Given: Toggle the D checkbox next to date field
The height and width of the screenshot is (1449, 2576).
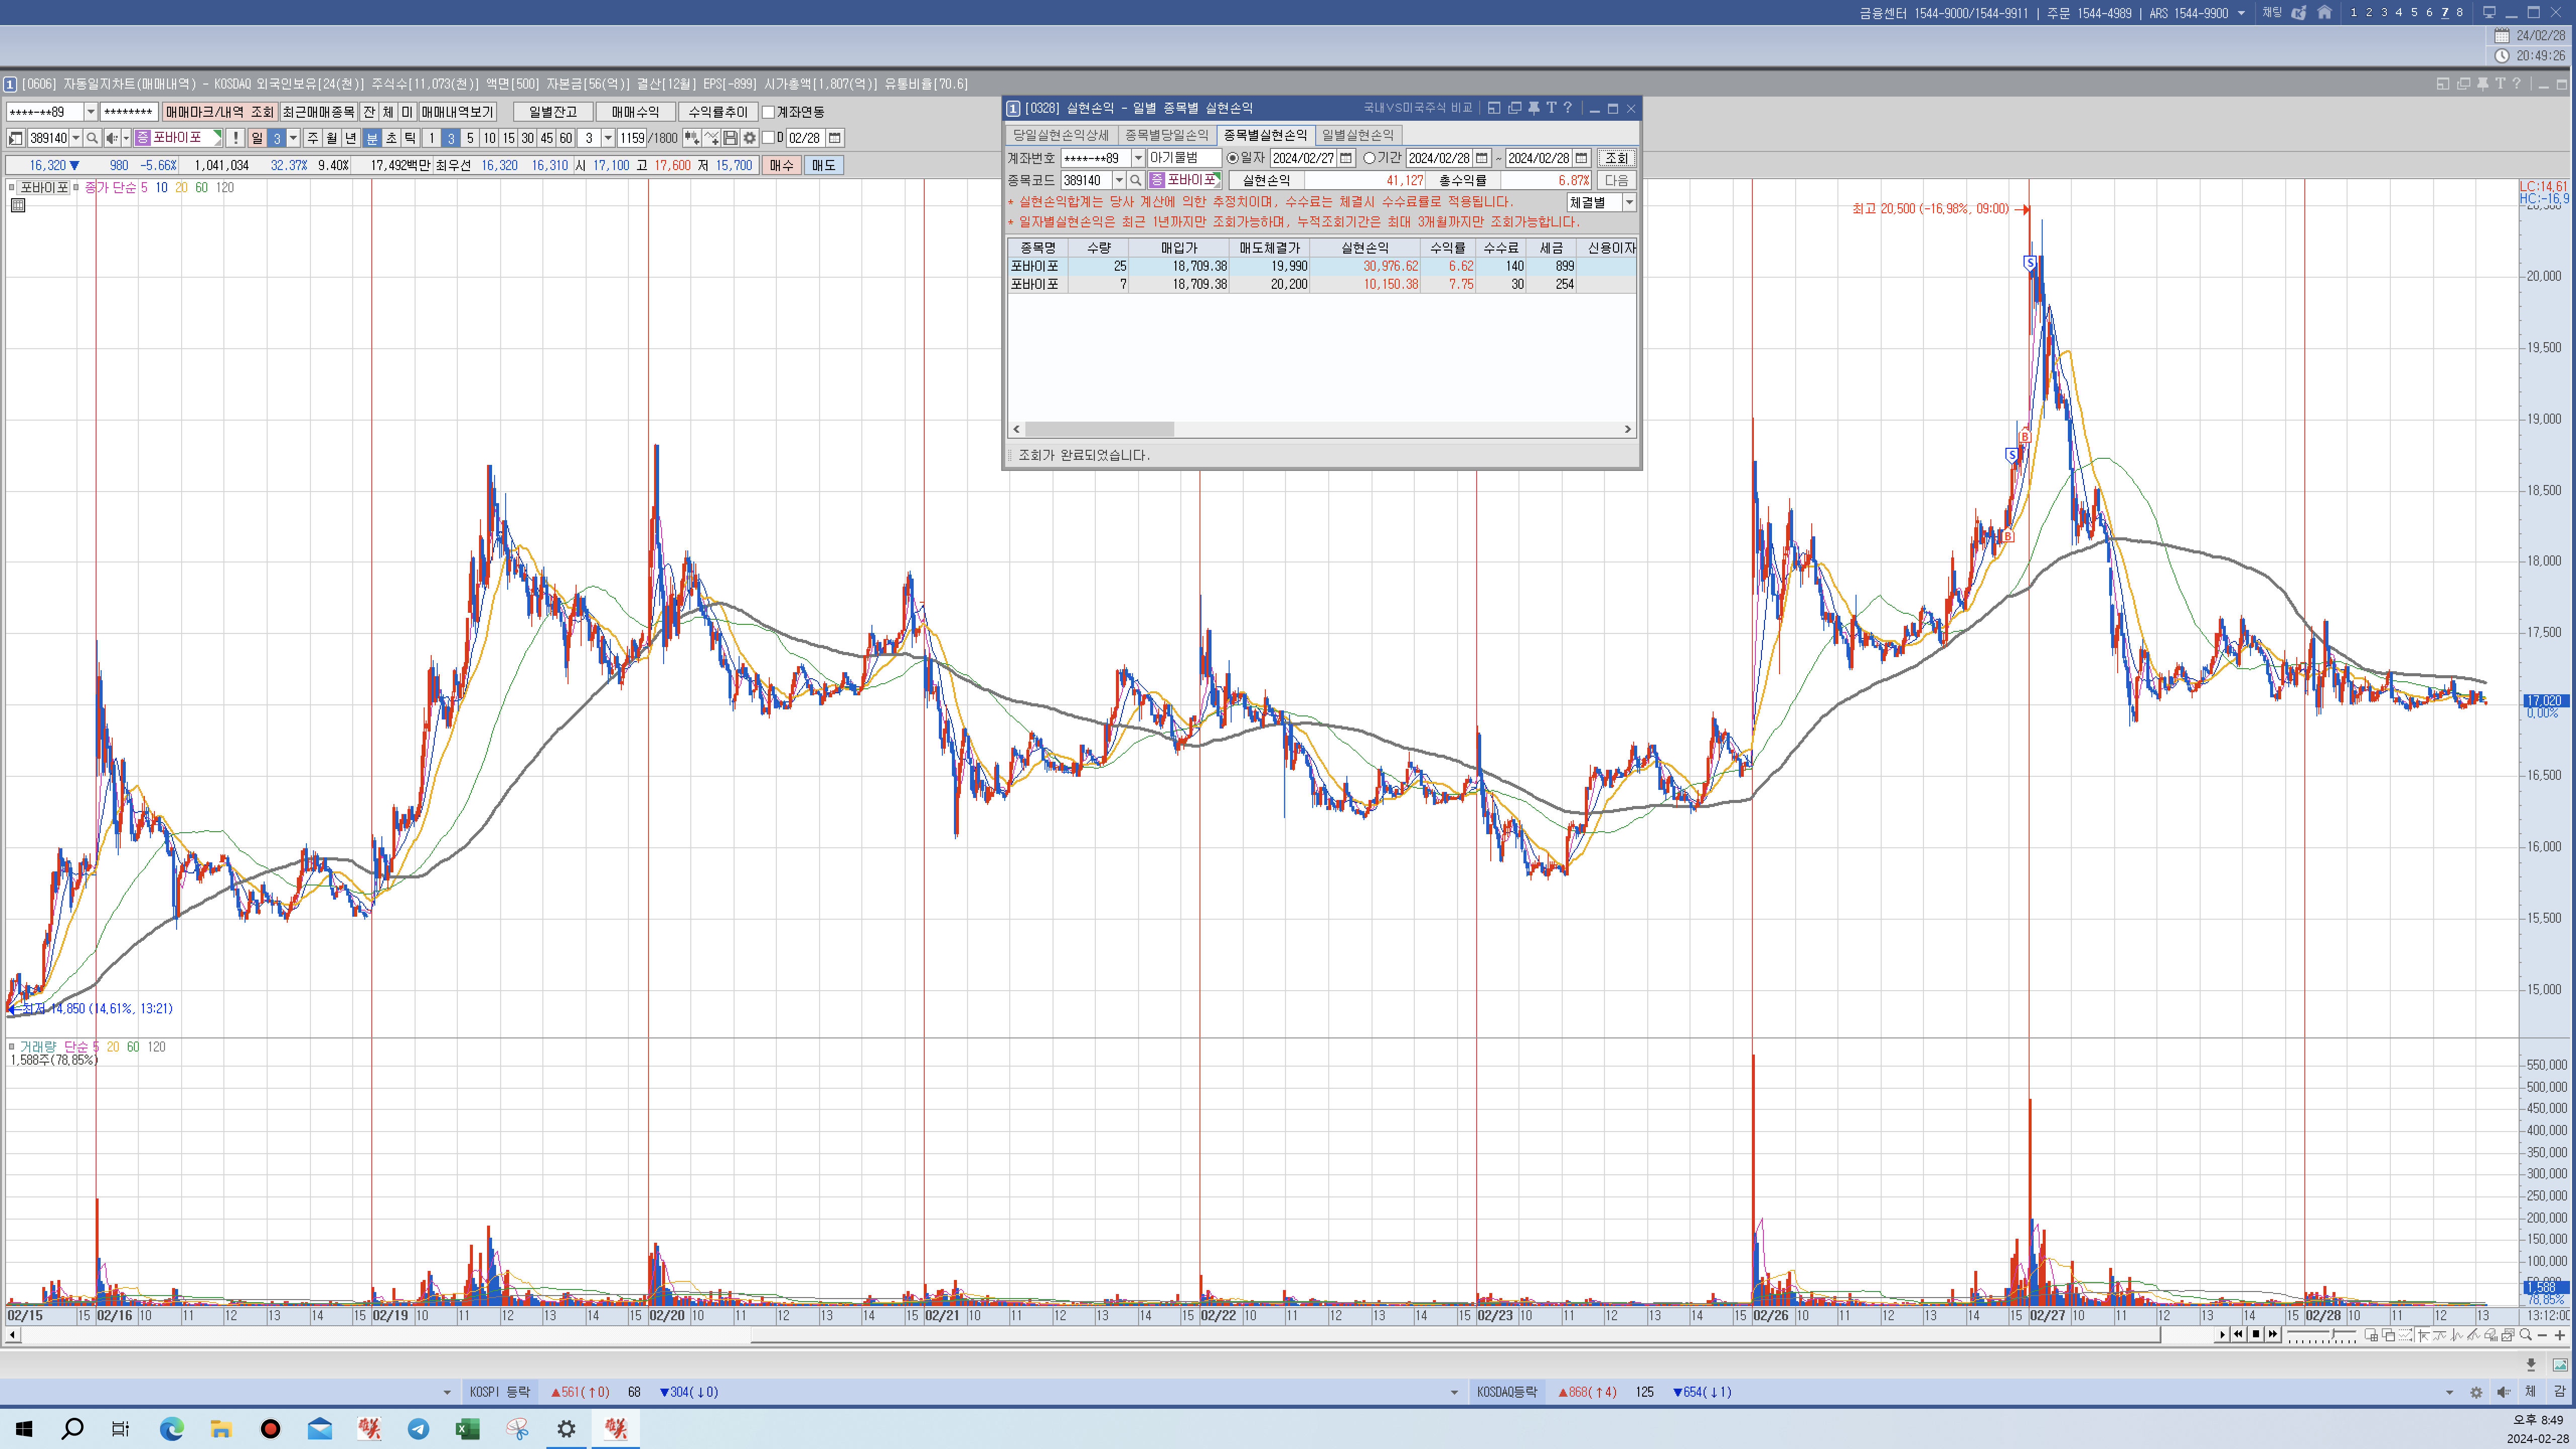Looking at the screenshot, I should coord(768,138).
